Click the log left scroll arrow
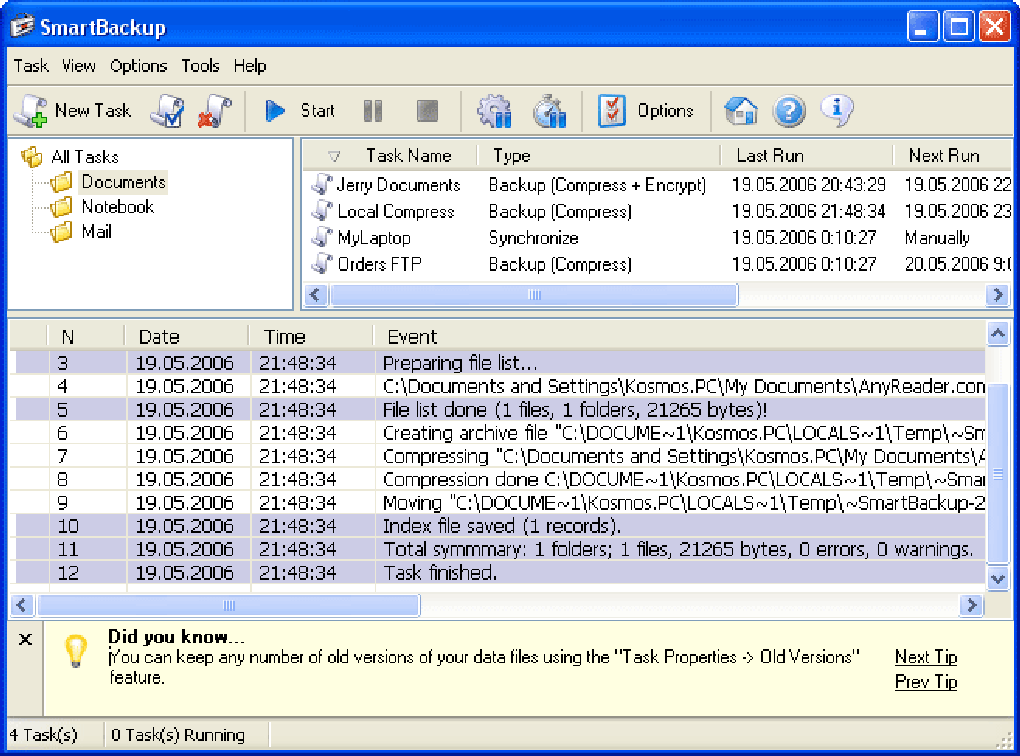 point(22,605)
